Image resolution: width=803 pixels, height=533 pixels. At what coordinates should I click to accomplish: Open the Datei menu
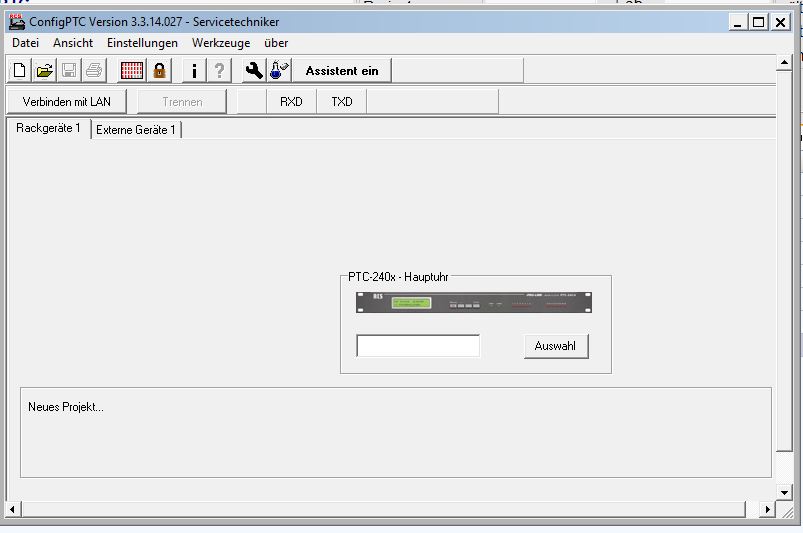click(x=25, y=43)
